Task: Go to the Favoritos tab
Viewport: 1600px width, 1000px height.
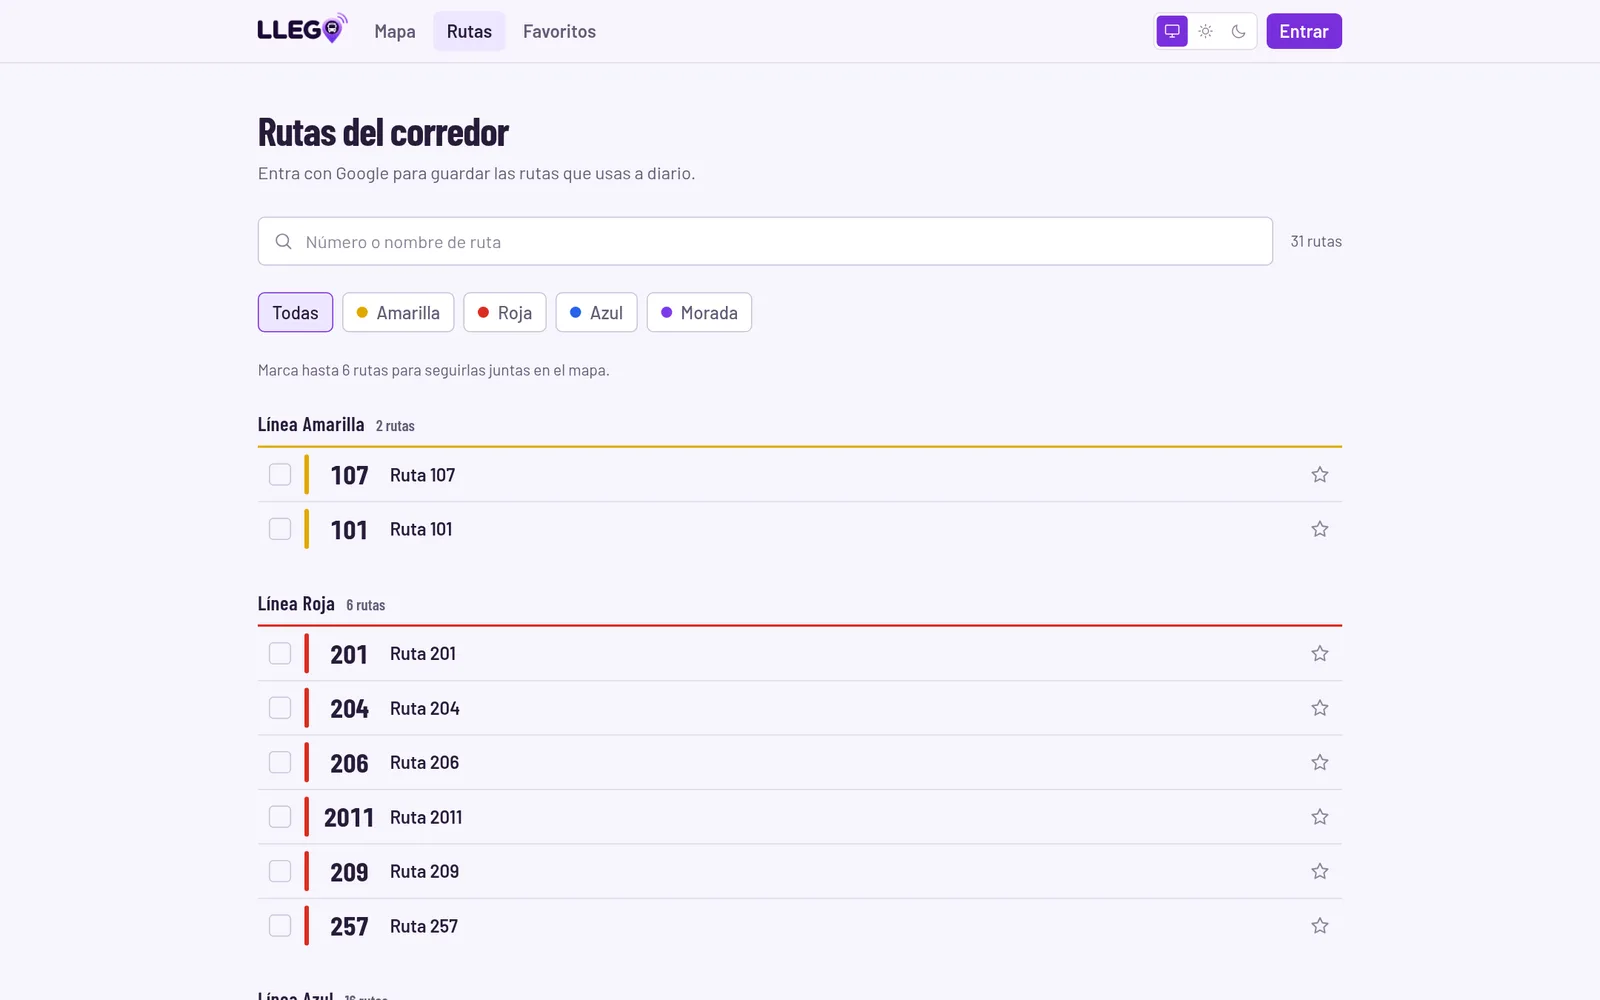Action: (559, 31)
